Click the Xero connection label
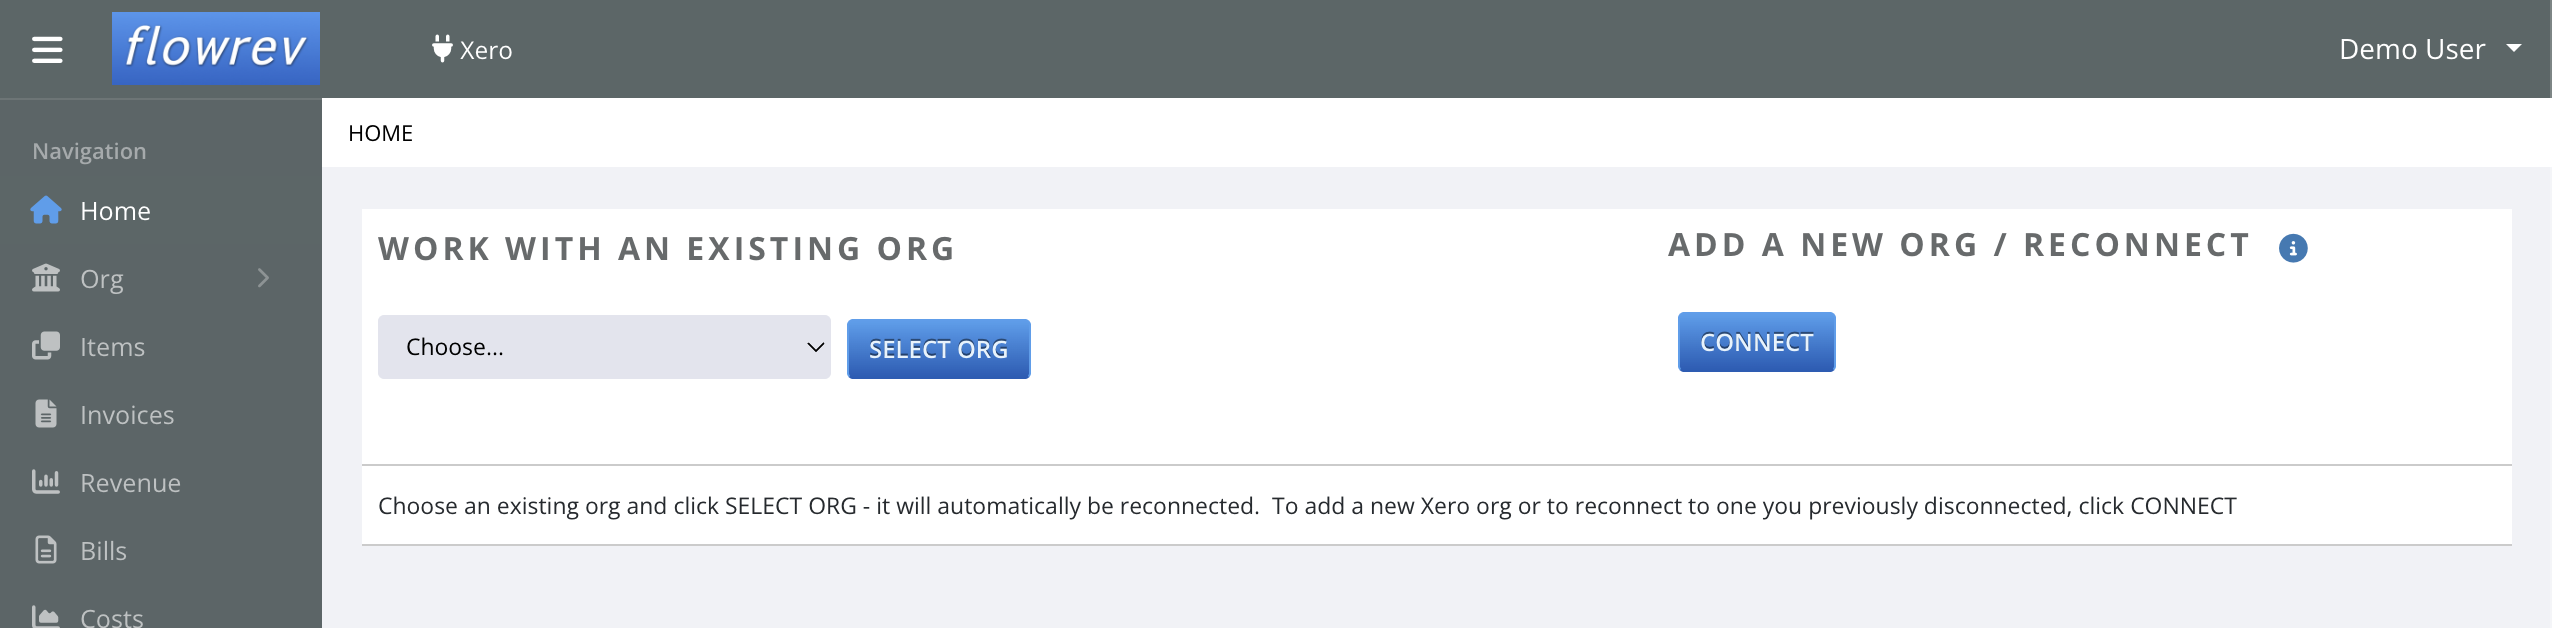The height and width of the screenshot is (628, 2552). pos(486,50)
